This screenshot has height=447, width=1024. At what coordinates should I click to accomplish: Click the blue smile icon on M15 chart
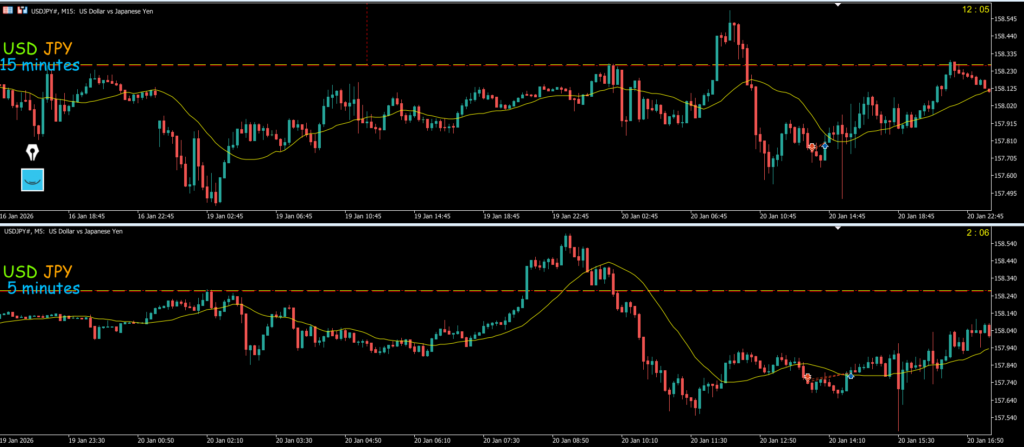33,180
